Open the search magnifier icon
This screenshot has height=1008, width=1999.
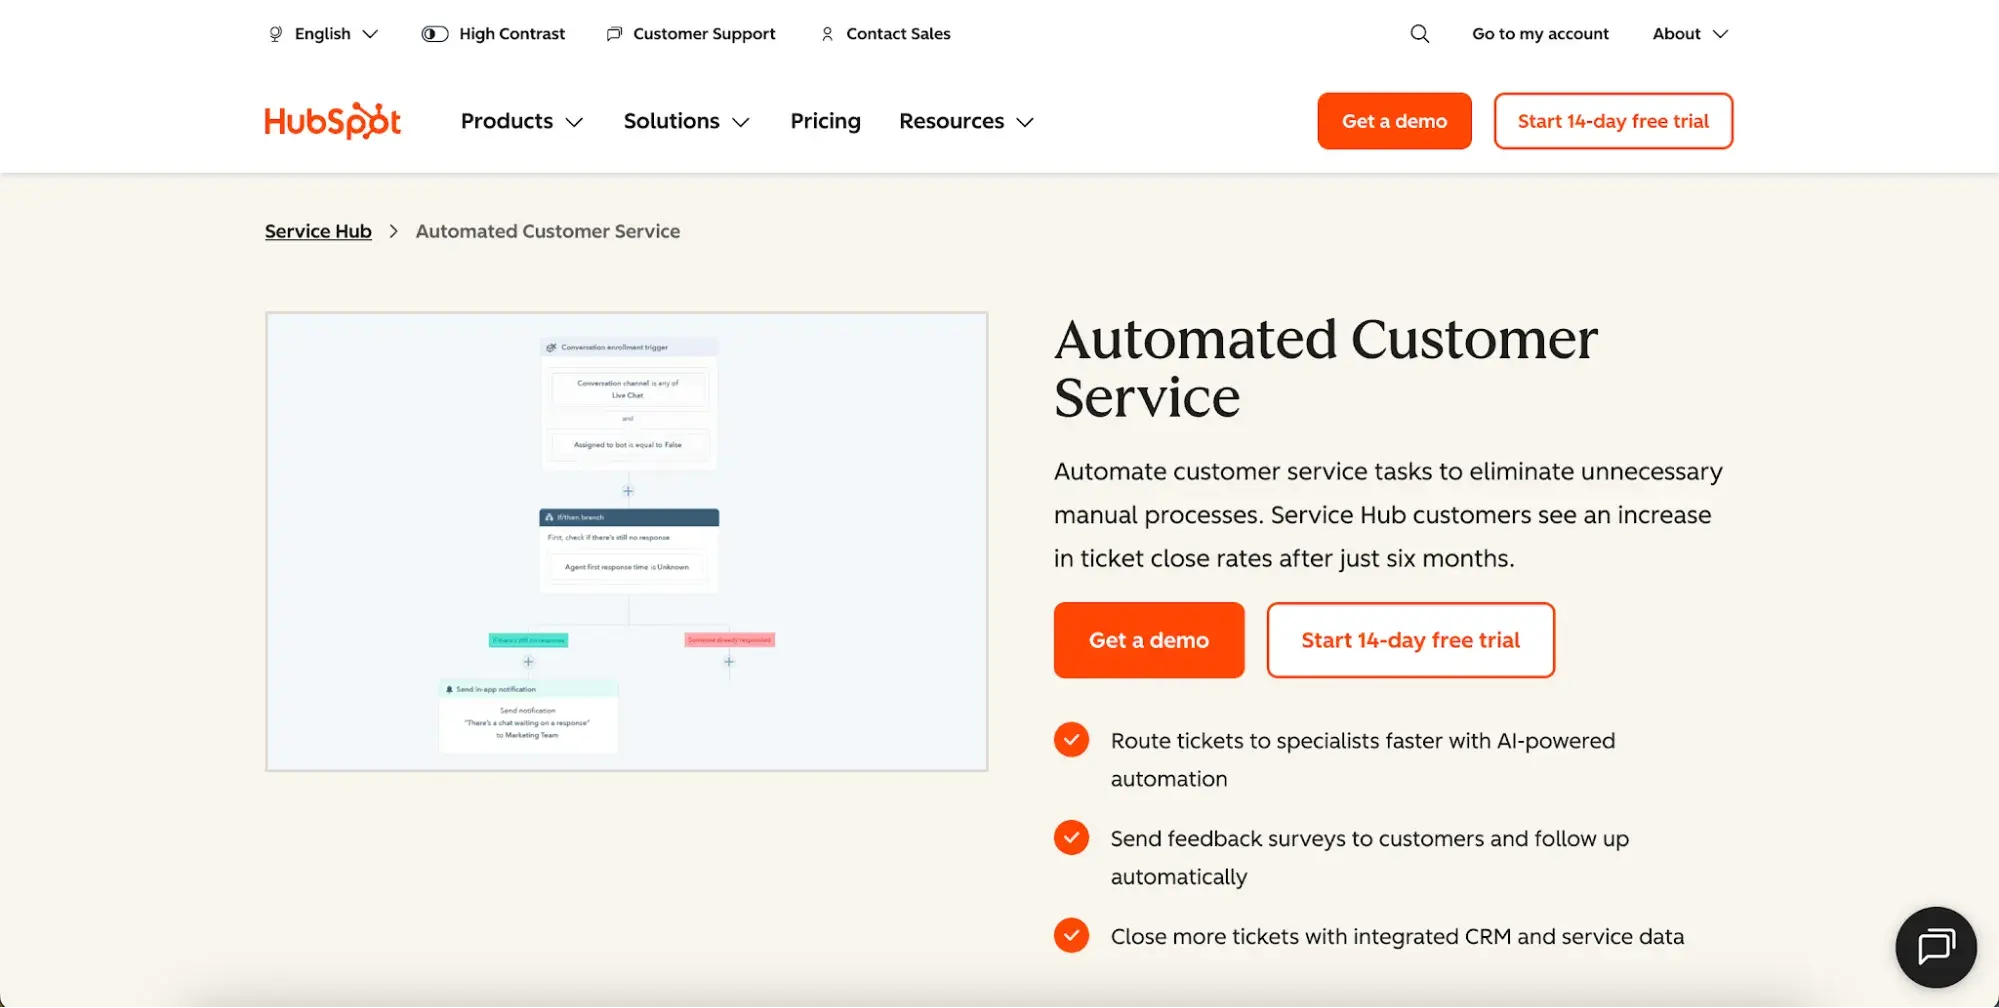tap(1419, 34)
